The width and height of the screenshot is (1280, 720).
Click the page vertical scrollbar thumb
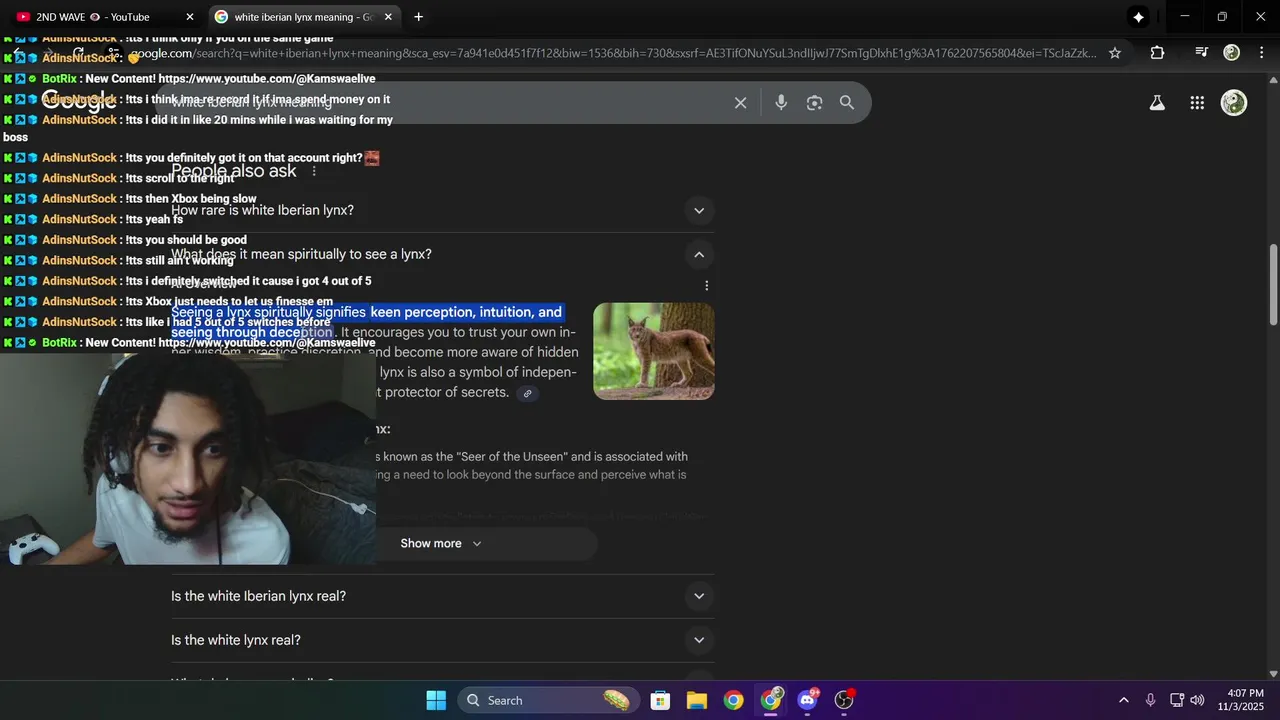1273,284
